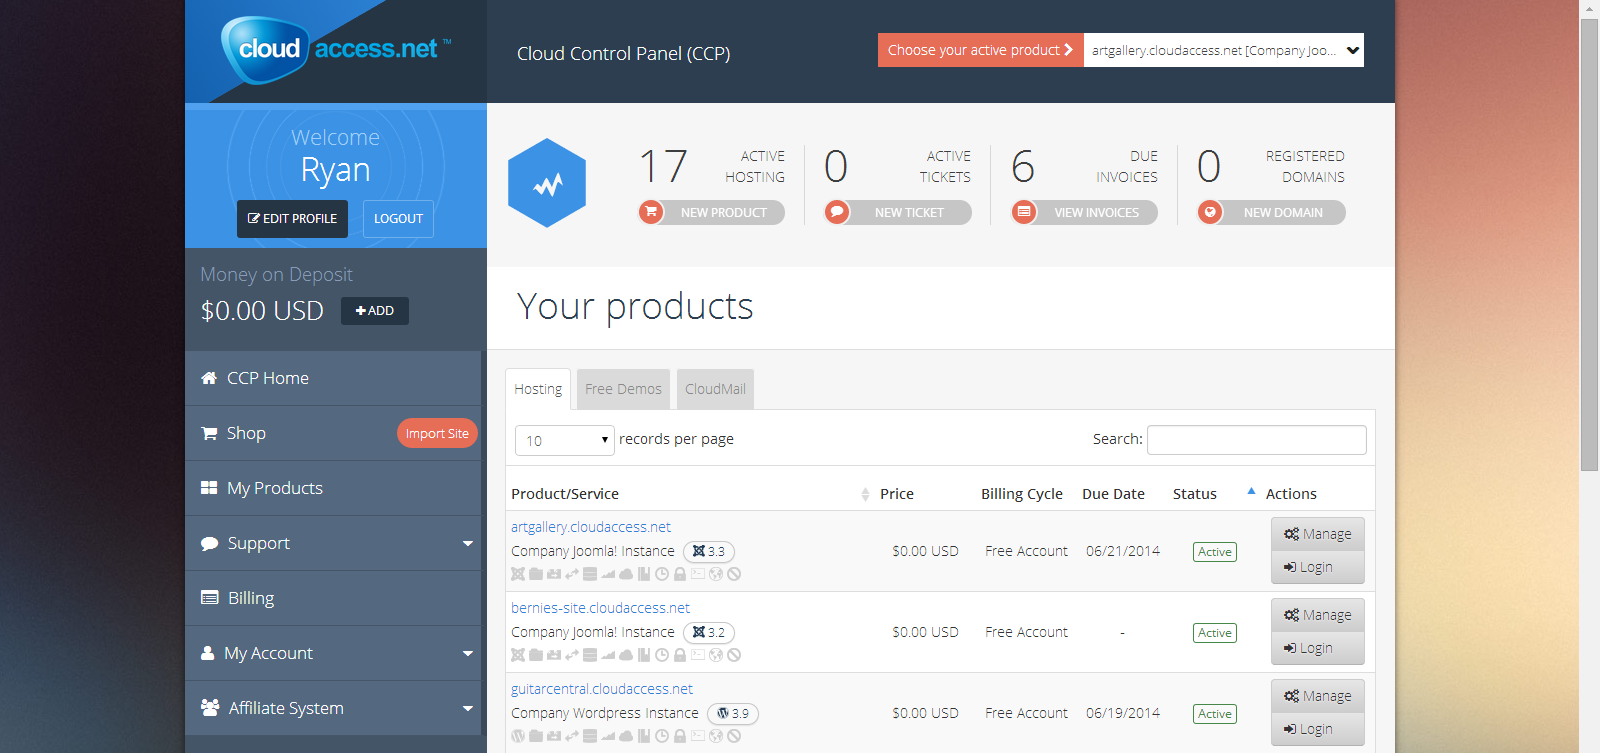Screen dimensions: 1600x753
Task: Open the database icon in the artgallery row
Action: point(590,574)
